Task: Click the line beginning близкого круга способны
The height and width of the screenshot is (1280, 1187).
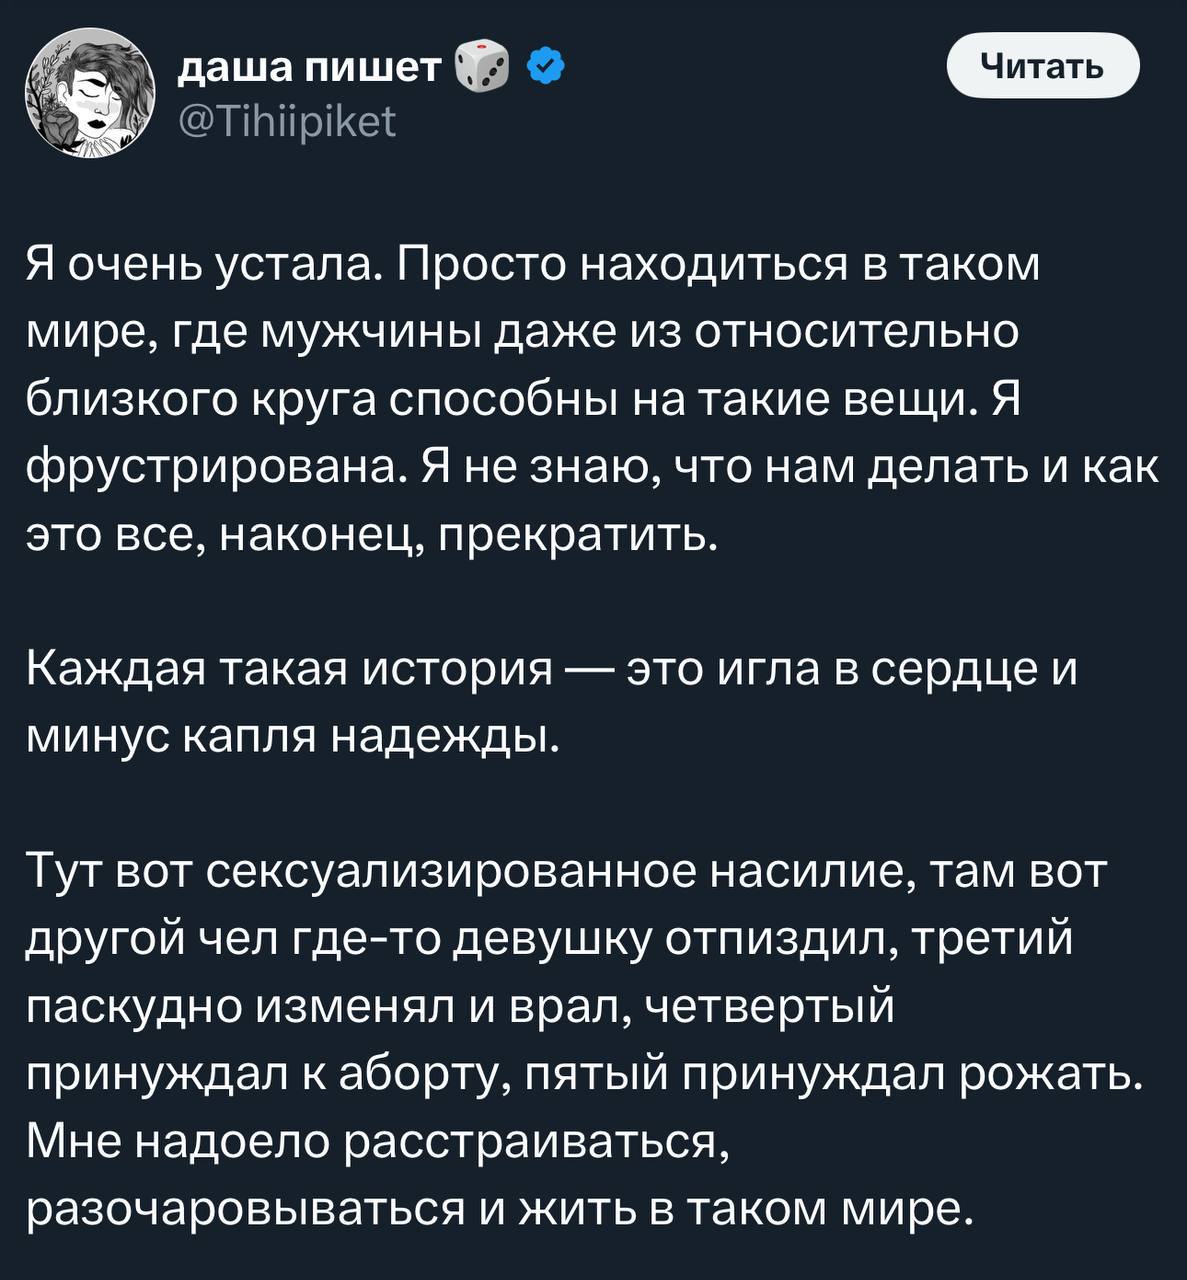Action: click(521, 400)
